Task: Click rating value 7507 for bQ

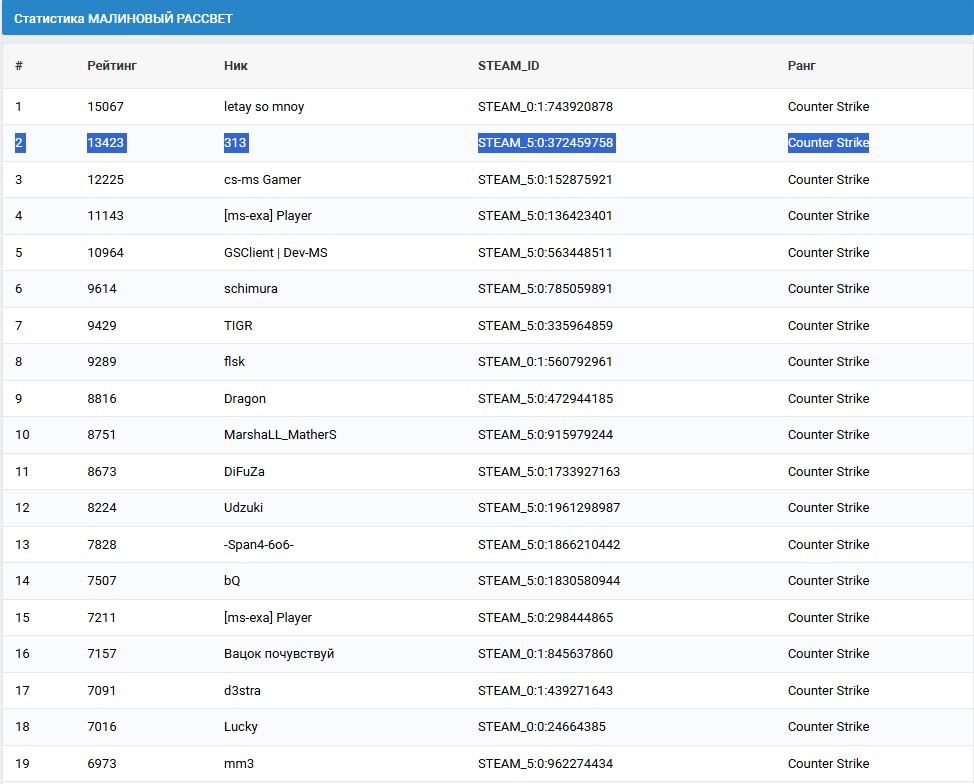Action: tap(102, 581)
